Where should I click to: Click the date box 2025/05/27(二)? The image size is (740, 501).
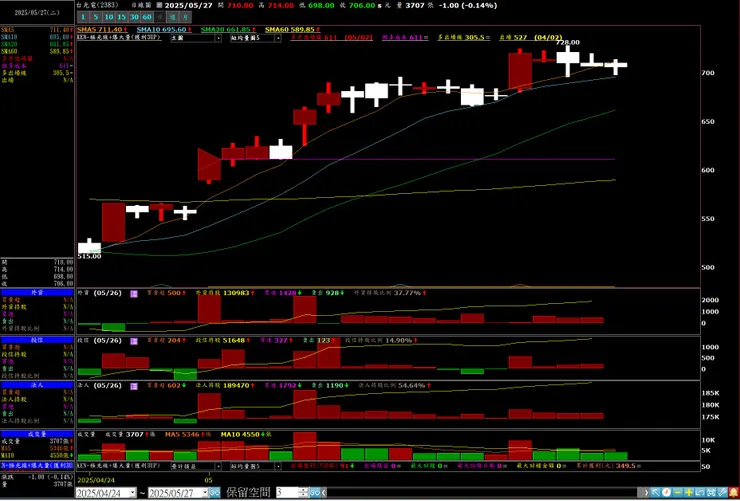(37, 13)
